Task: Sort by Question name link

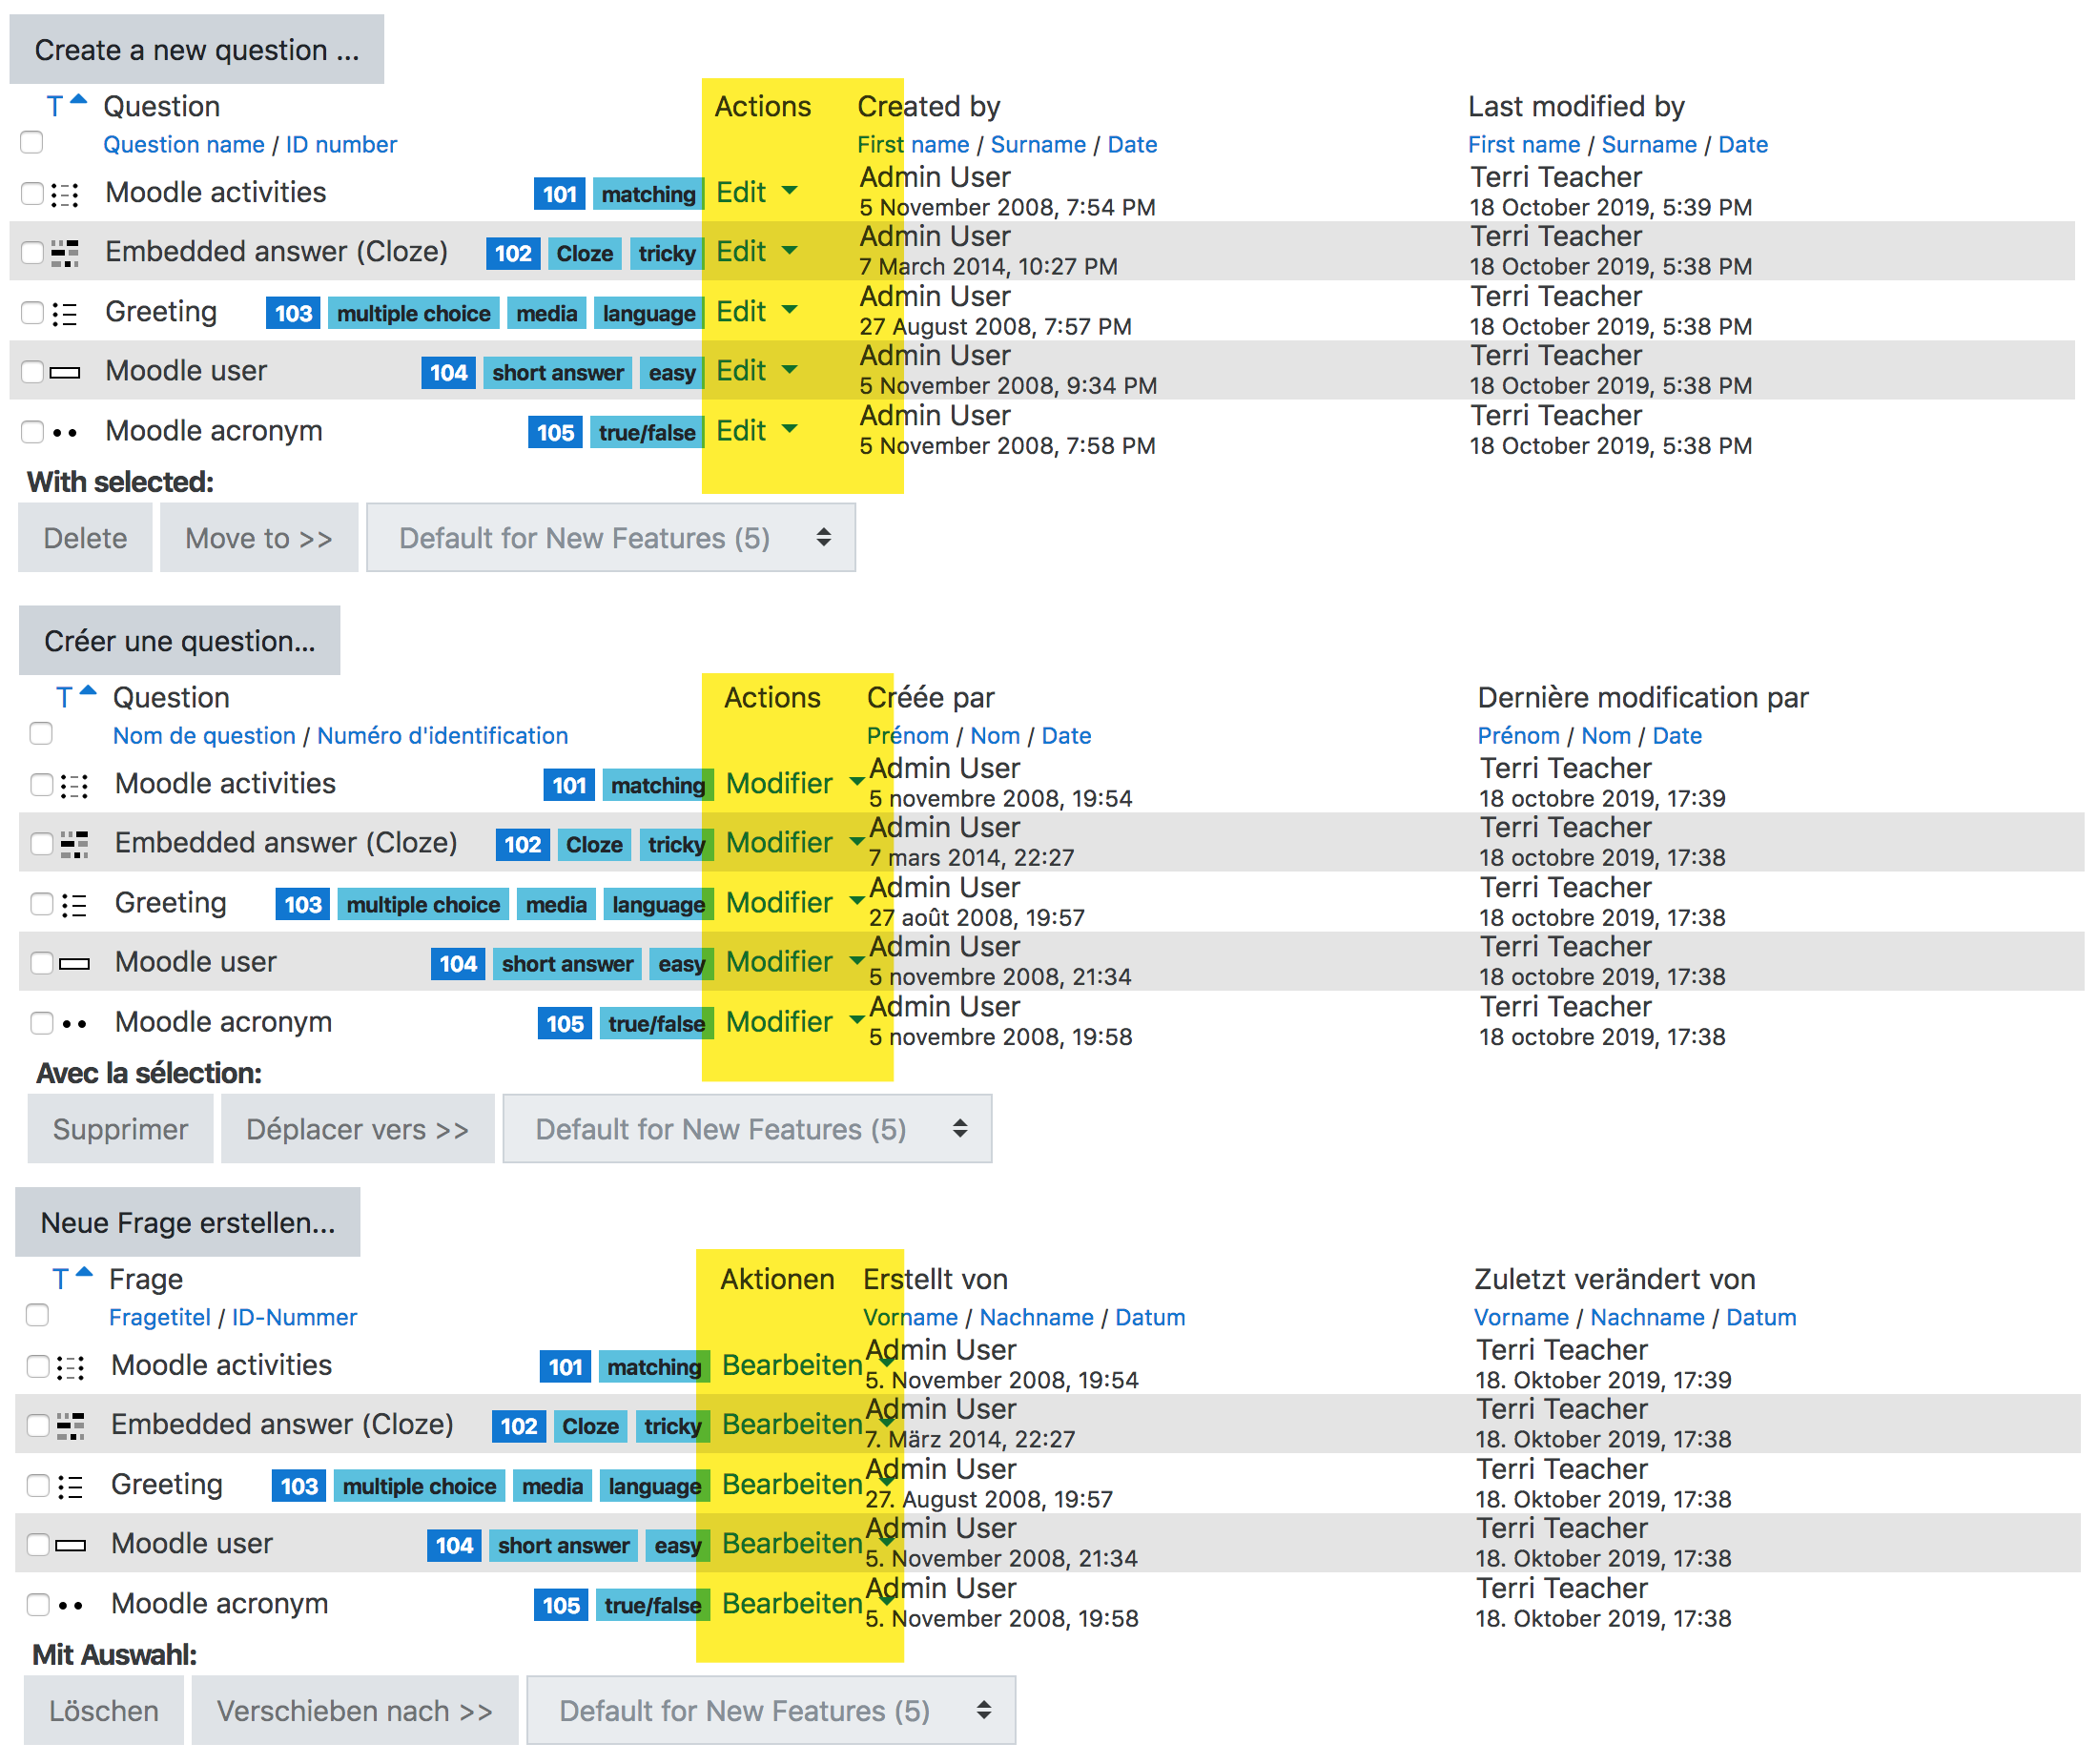Action: pos(184,144)
